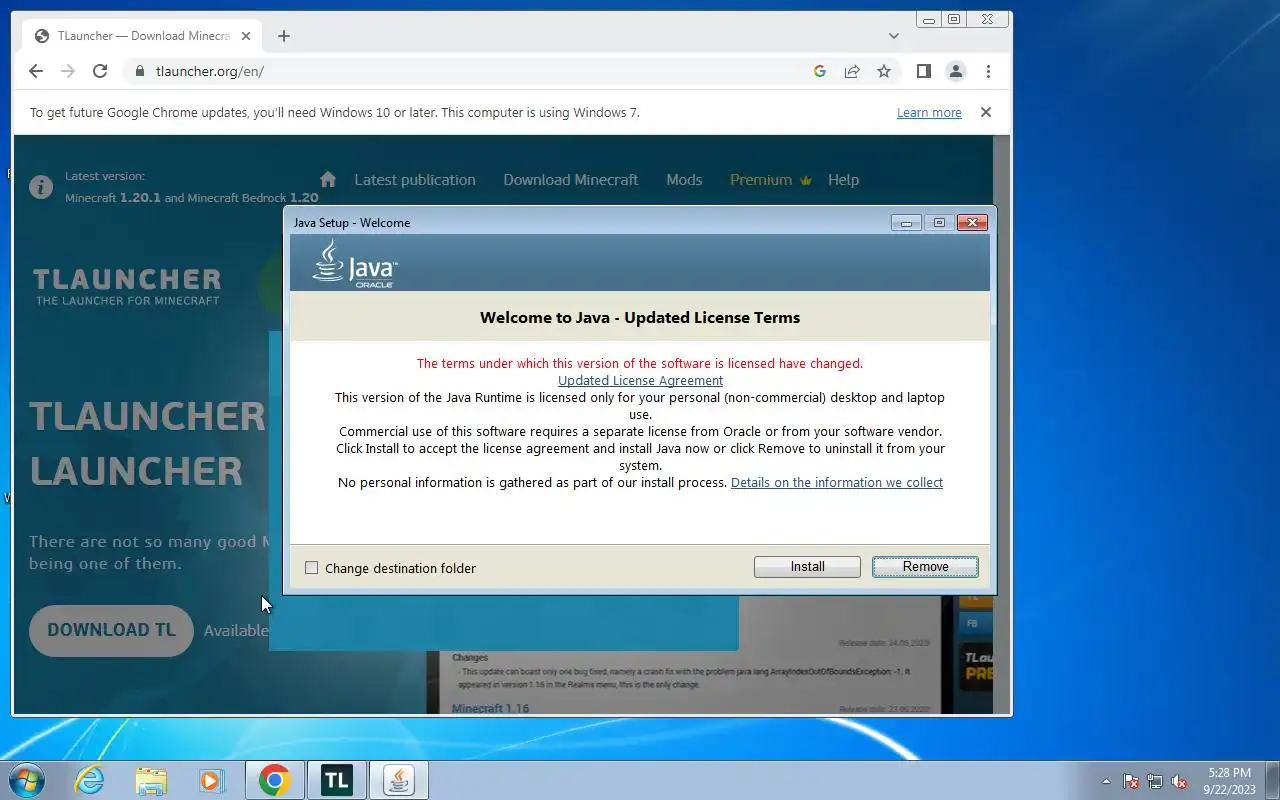Toggle Chrome's side panel icon
Viewport: 1280px width, 800px height.
924,71
